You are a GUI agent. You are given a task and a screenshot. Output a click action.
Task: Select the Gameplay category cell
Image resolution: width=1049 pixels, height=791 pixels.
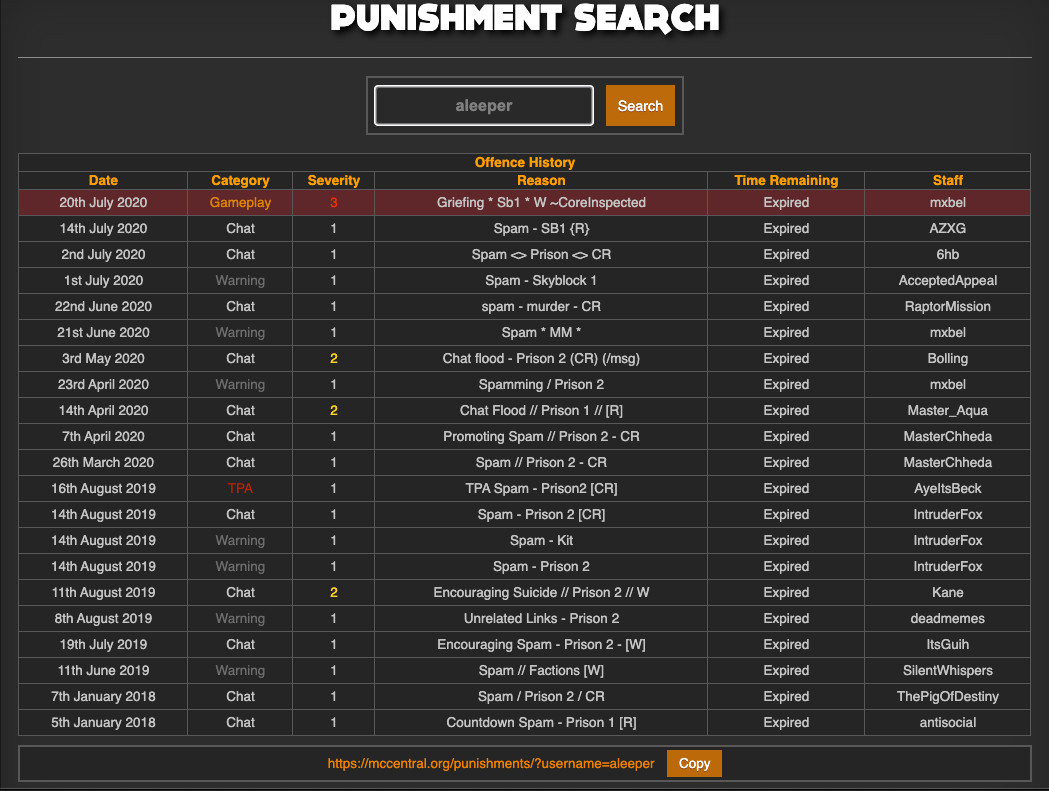click(240, 202)
